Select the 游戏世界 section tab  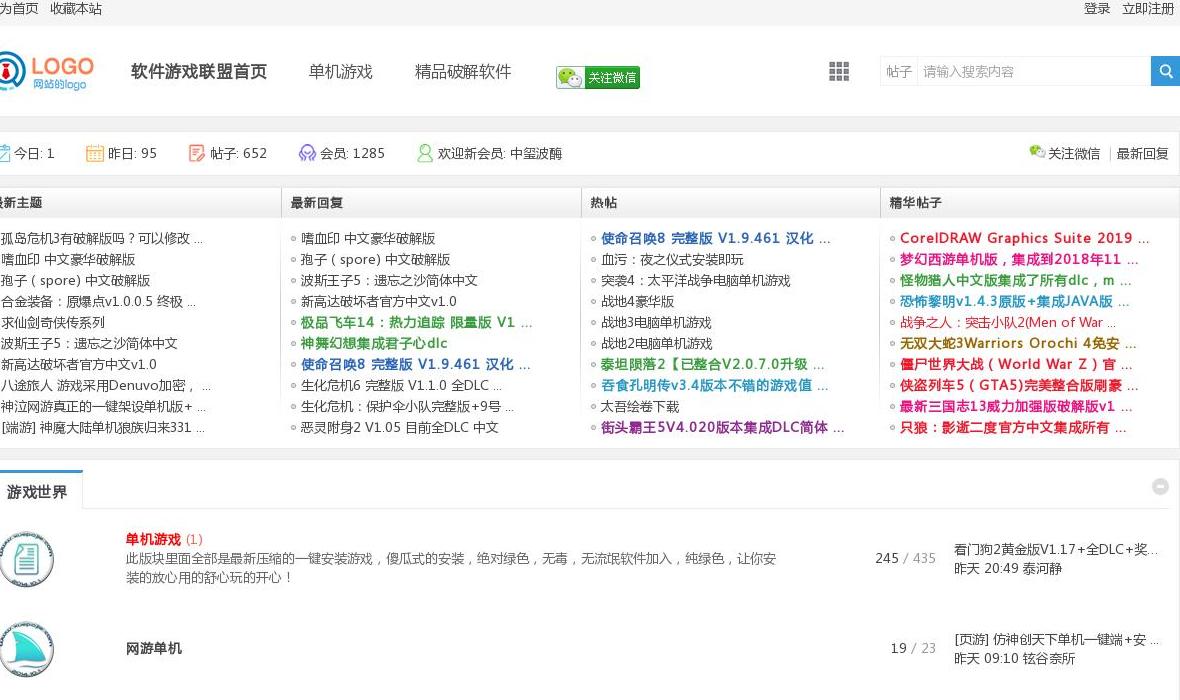tap(37, 492)
